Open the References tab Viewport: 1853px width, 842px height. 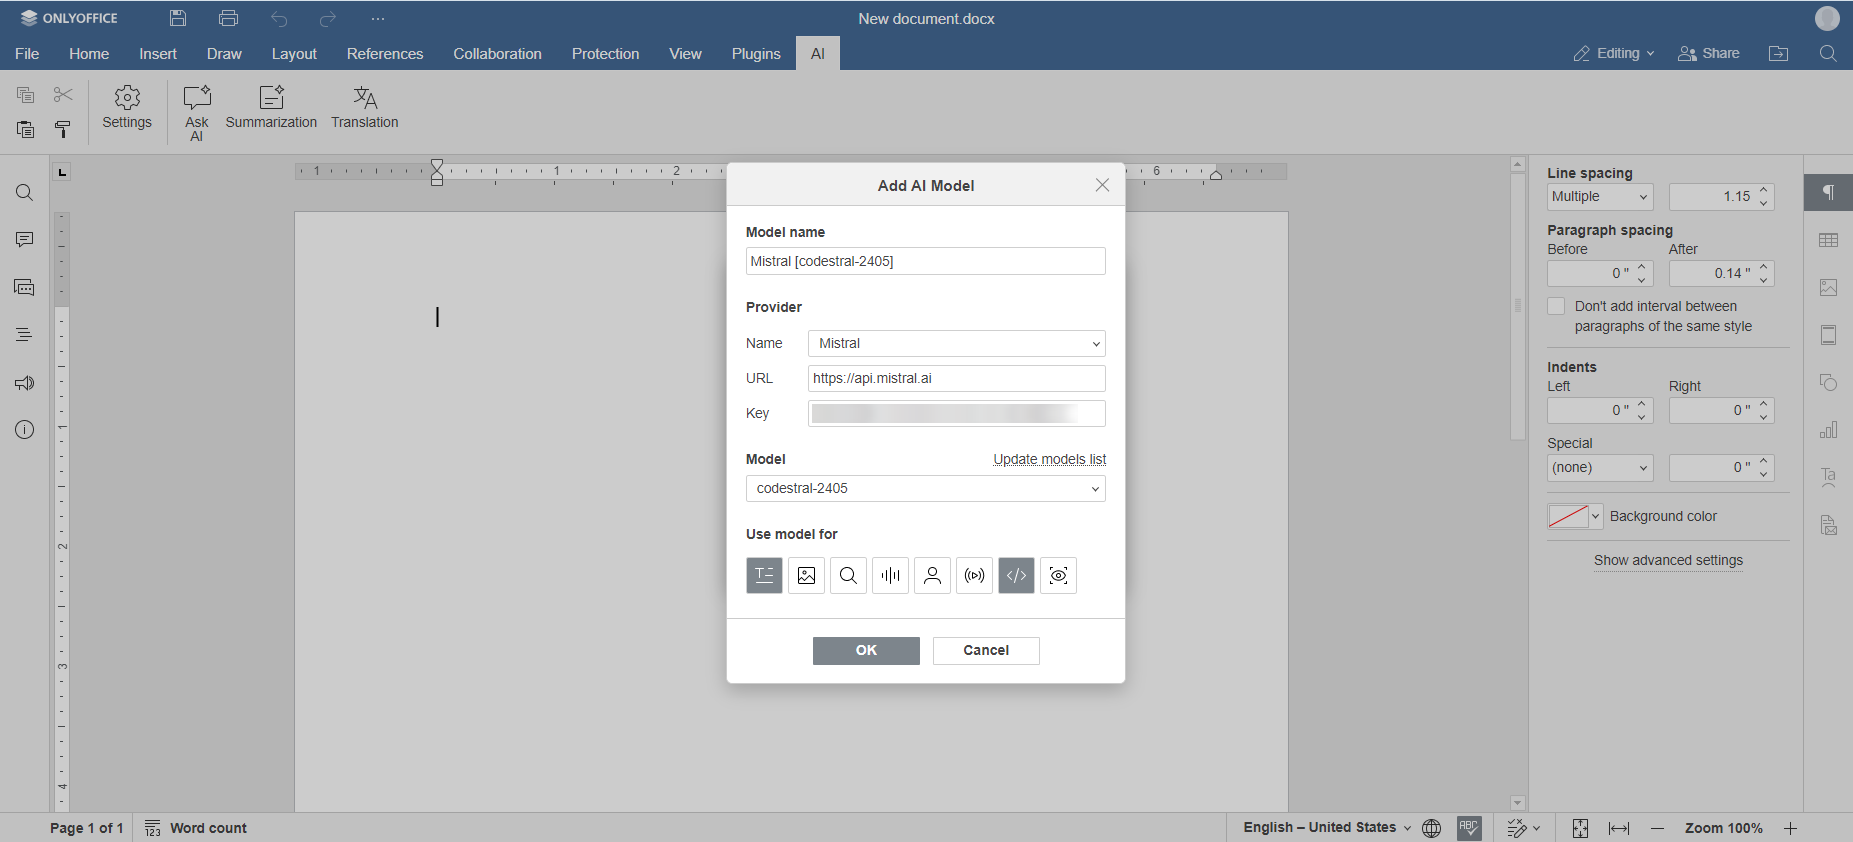point(385,54)
